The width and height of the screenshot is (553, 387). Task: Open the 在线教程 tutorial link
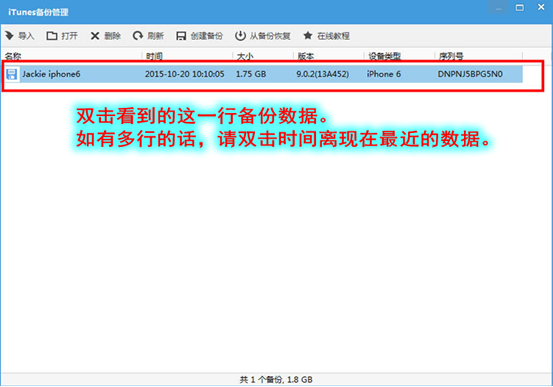click(333, 36)
